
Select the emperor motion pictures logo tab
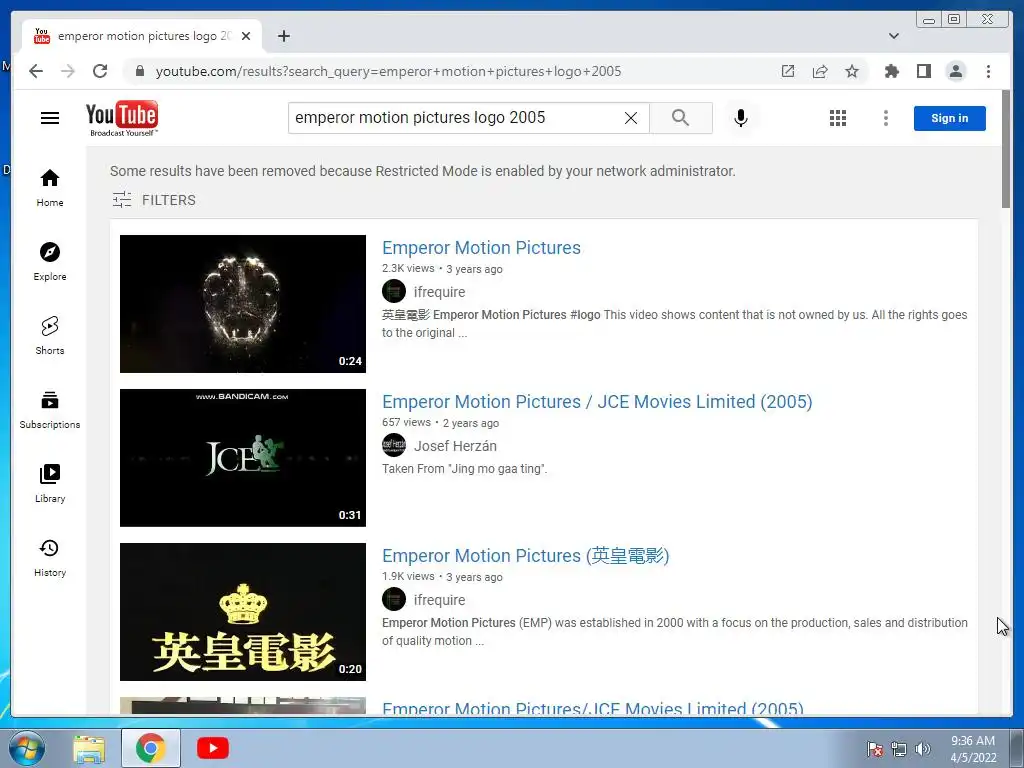tap(144, 36)
